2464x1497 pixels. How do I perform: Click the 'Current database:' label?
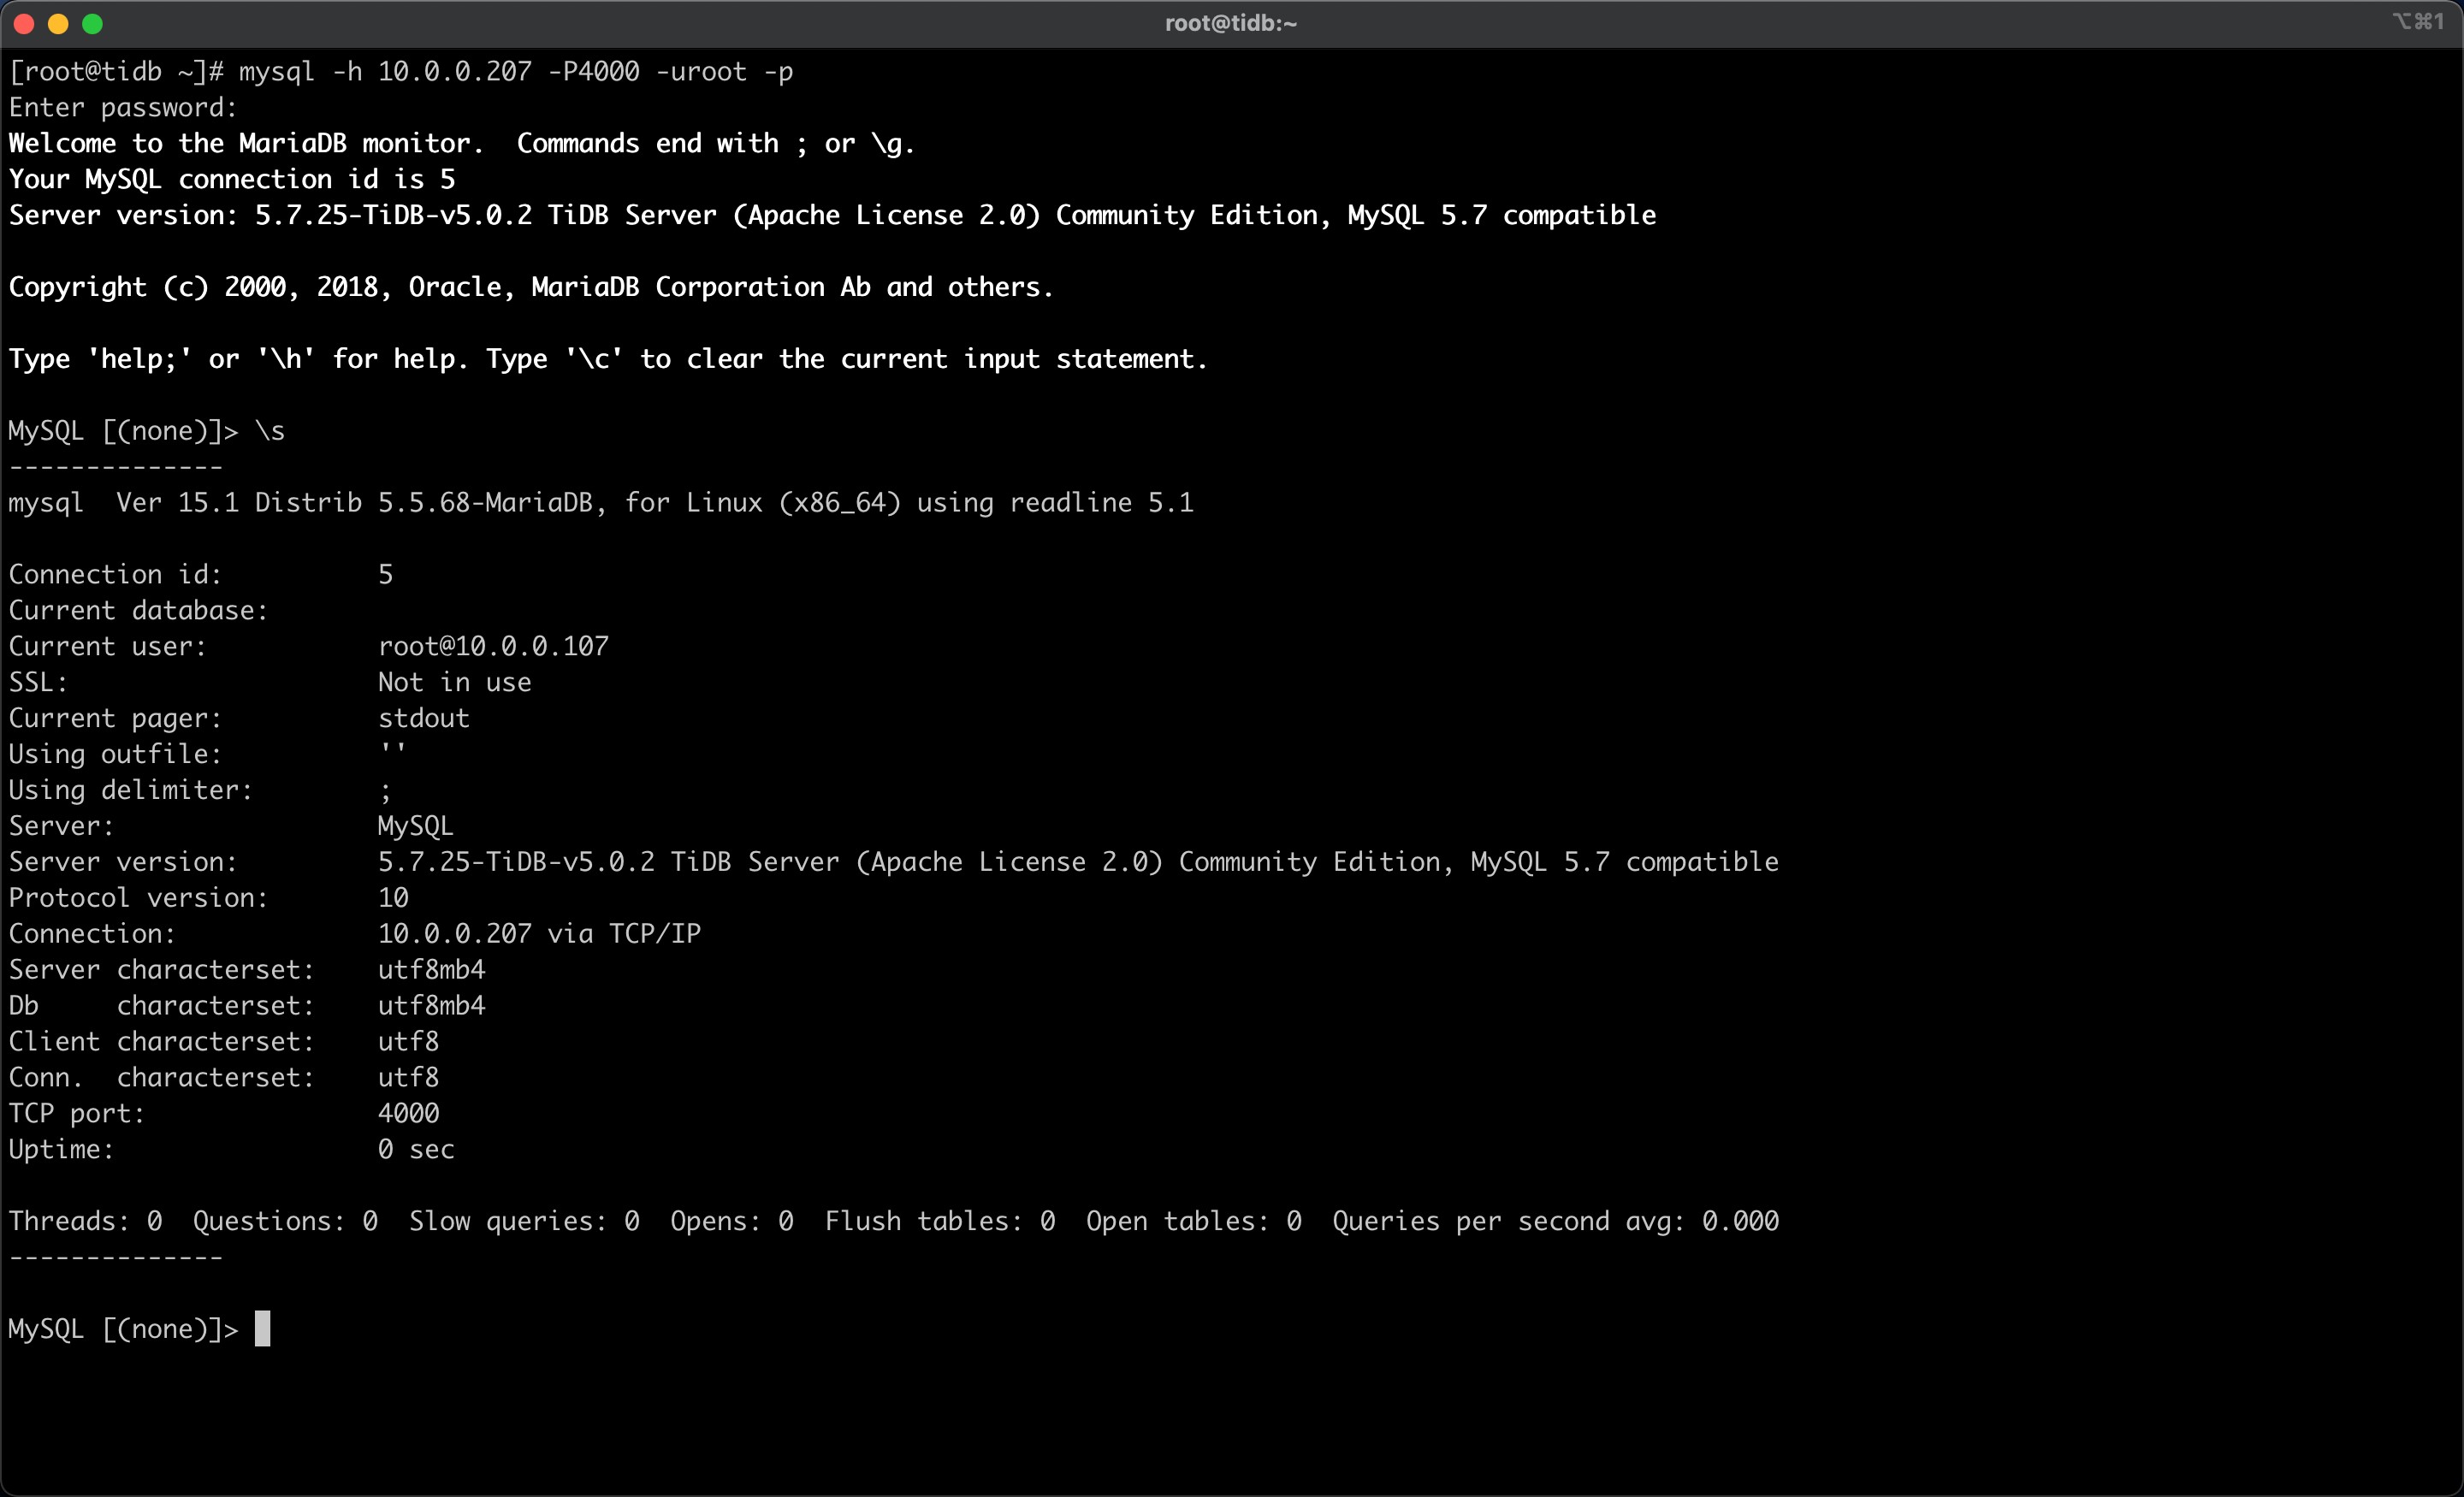pos(138,611)
